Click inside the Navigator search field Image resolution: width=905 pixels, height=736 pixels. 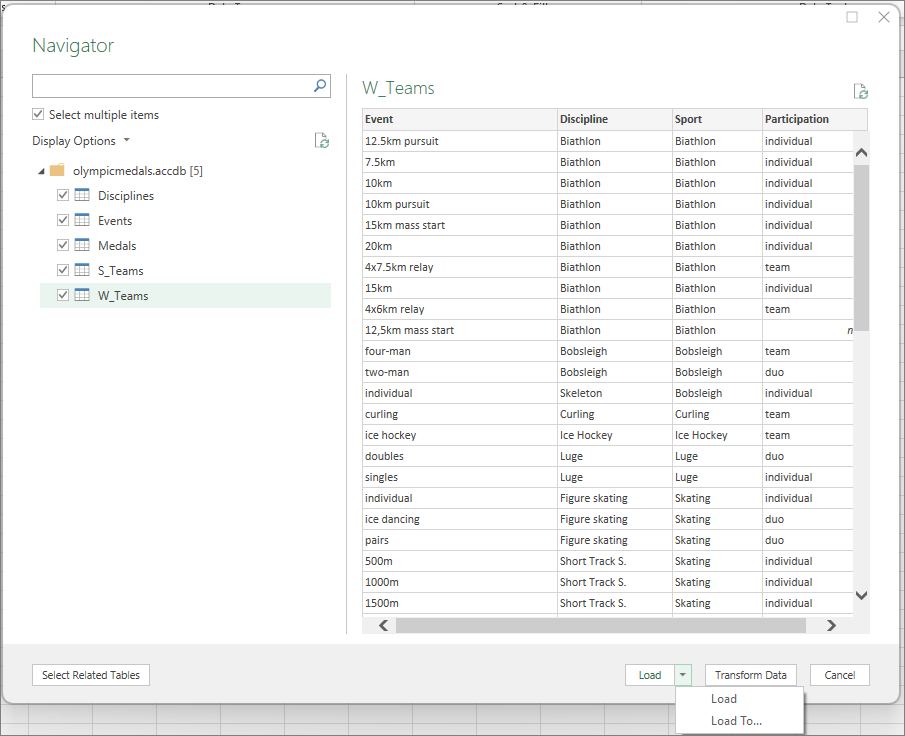(x=170, y=86)
